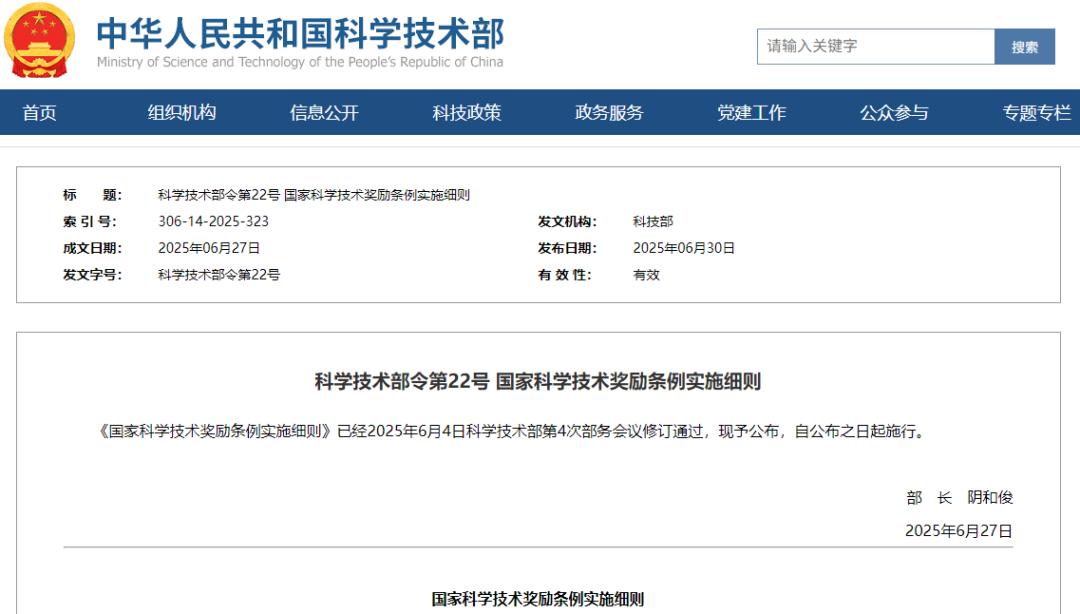The image size is (1080, 614).
Task: Select 信息公开 in the navigation bar
Action: 324,113
